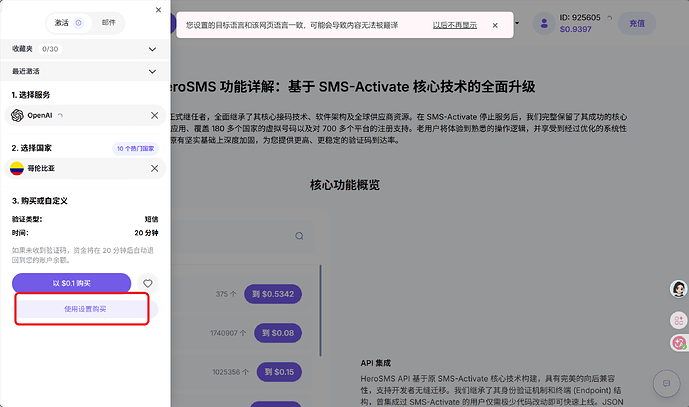The image size is (689, 407).
Task: Click the search magnifier icon
Action: (x=299, y=236)
